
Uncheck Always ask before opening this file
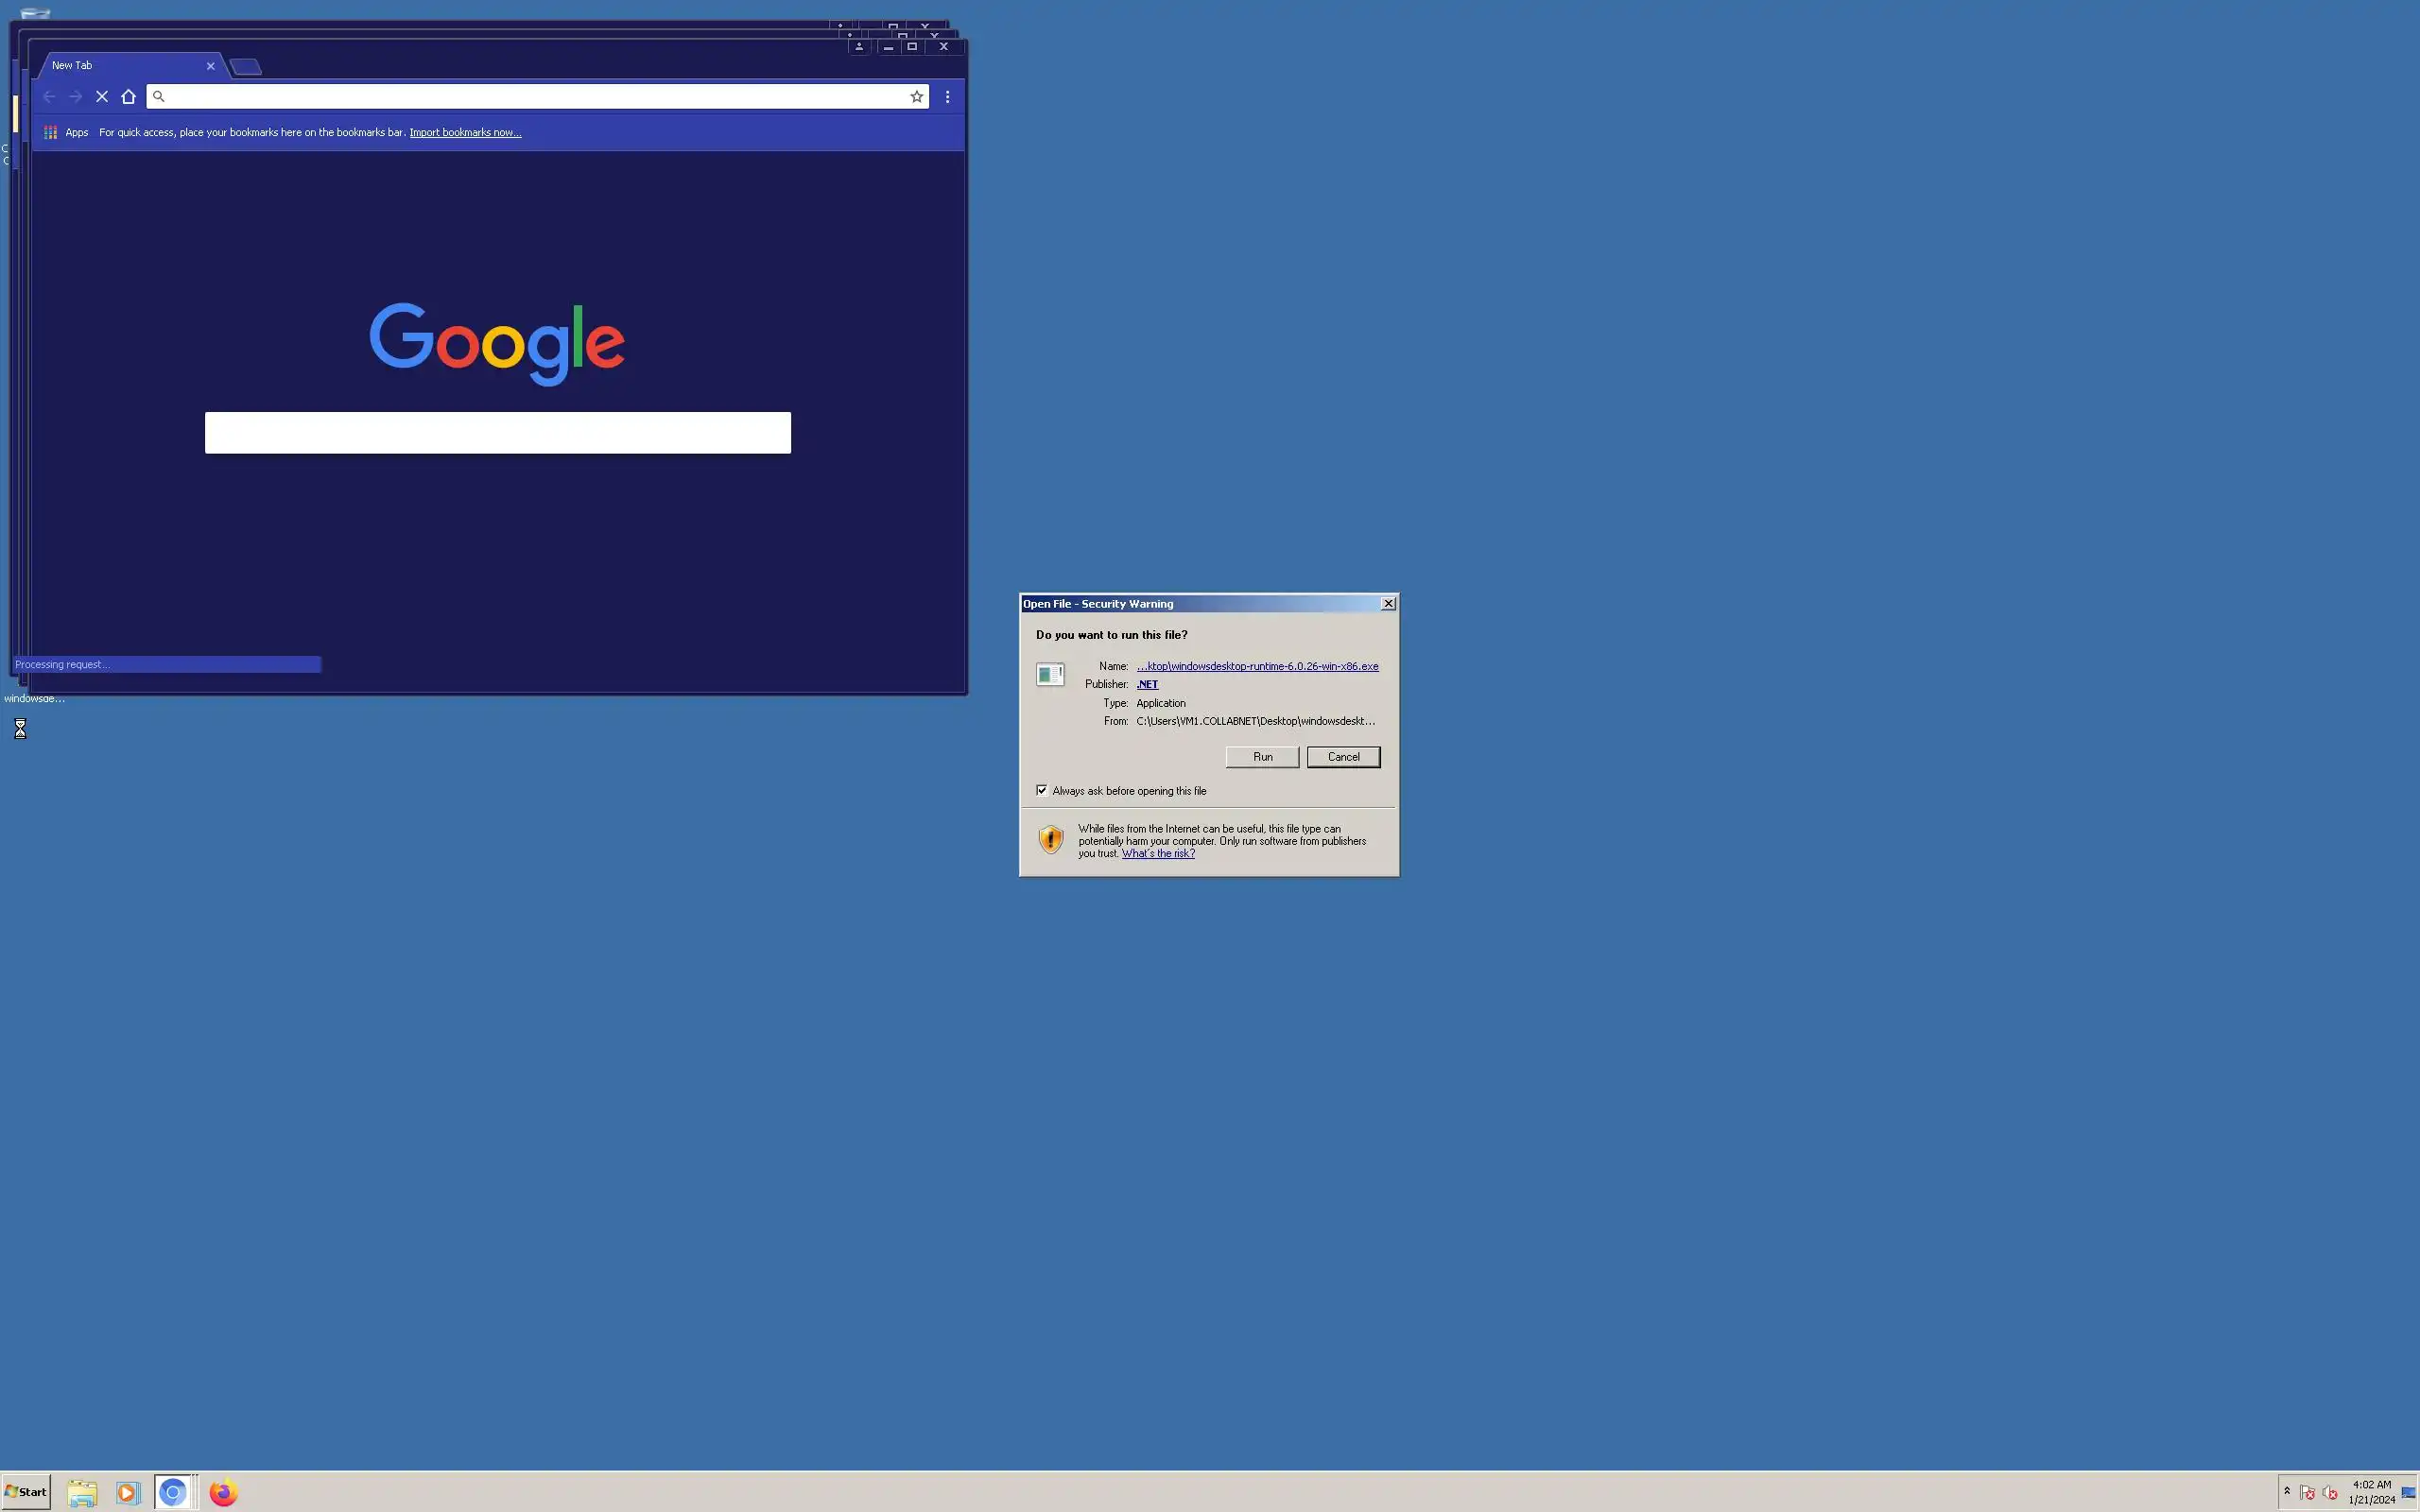1042,790
